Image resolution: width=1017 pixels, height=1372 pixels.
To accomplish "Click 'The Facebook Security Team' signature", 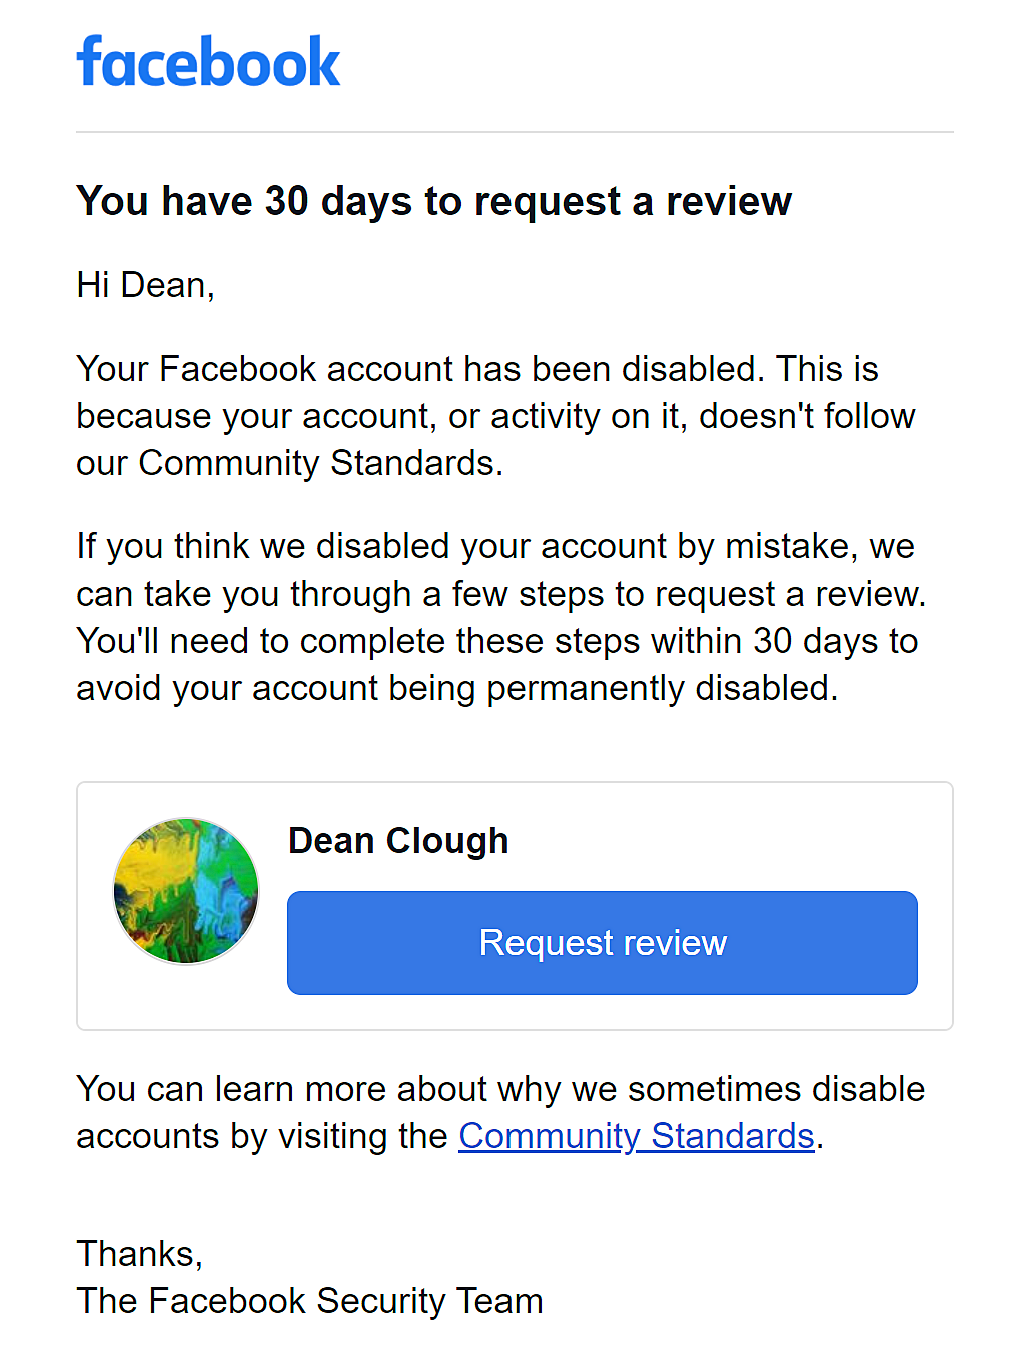I will (x=310, y=1301).
